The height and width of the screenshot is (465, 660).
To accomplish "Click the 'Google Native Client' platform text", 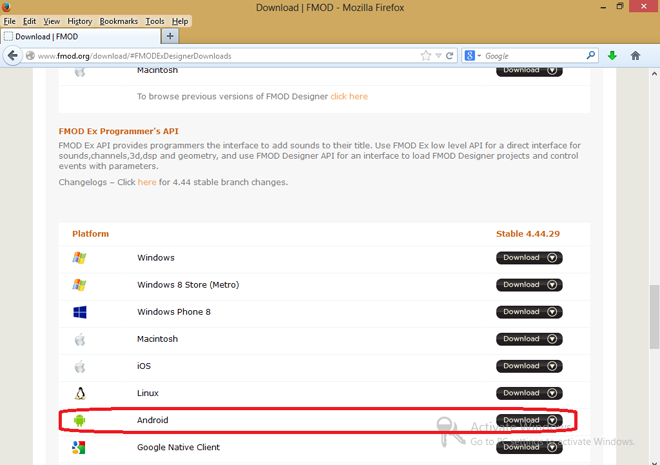I will point(178,447).
